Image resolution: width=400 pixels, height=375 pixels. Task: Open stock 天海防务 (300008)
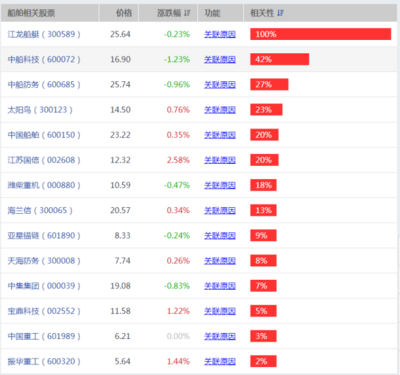44,260
